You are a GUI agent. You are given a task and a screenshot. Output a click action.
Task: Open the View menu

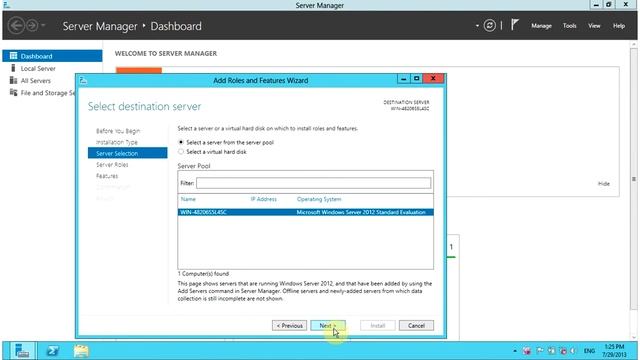tap(594, 26)
